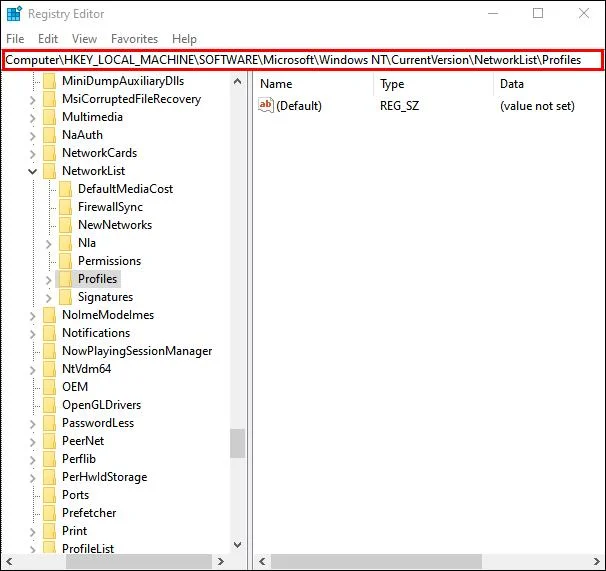Click the NoImeModeImes folder icon
The image size is (606, 571).
click(49, 315)
